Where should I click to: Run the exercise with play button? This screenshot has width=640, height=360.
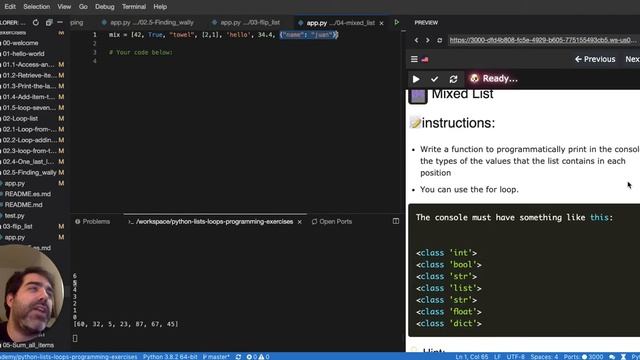(416, 79)
